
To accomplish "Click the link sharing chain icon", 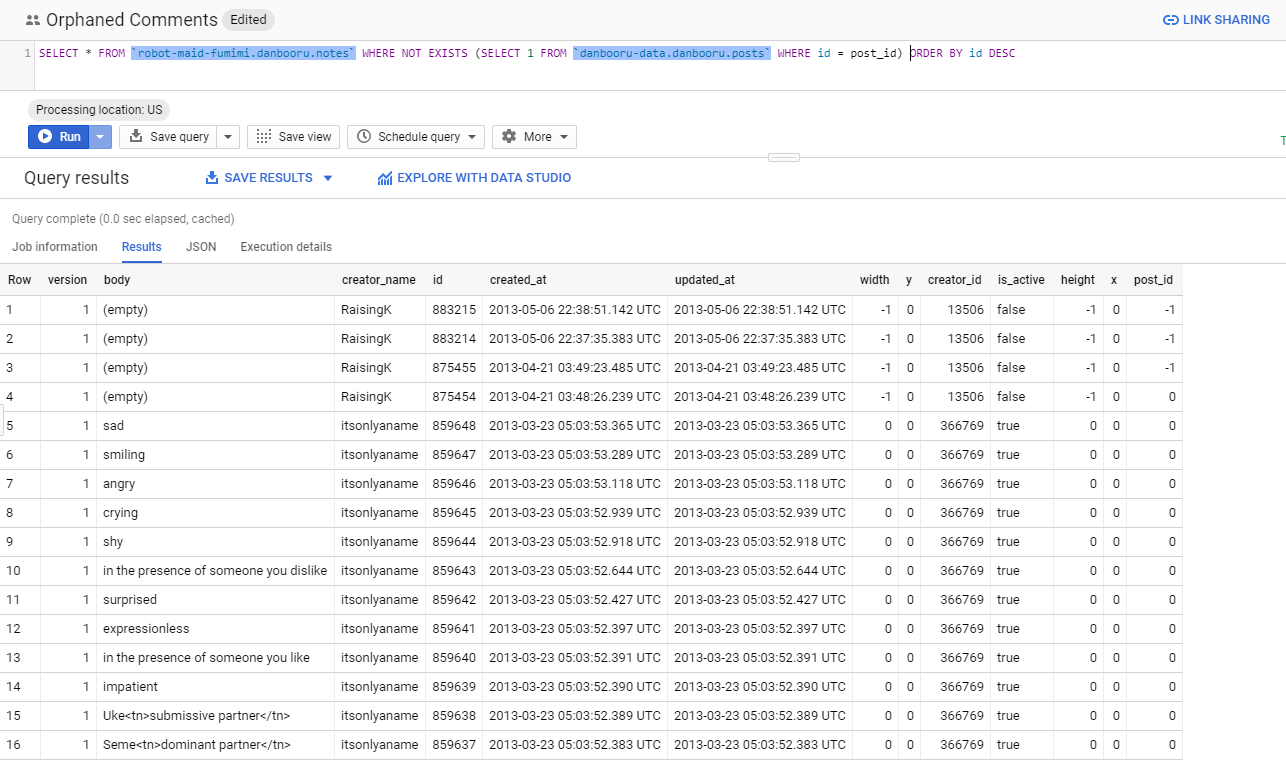I will tap(1169, 19).
